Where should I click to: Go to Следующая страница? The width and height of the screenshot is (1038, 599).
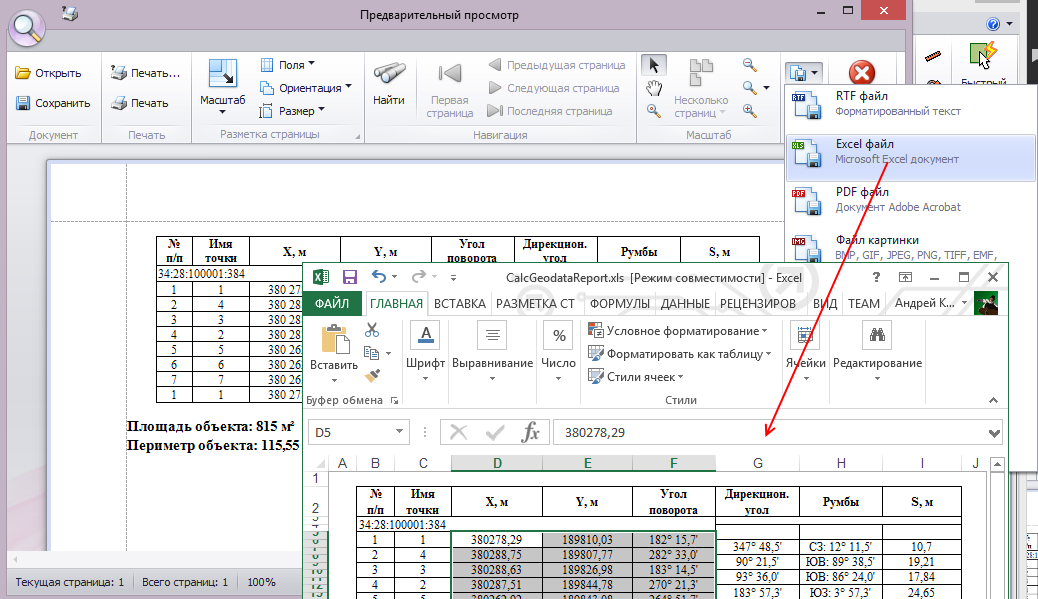pyautogui.click(x=553, y=87)
